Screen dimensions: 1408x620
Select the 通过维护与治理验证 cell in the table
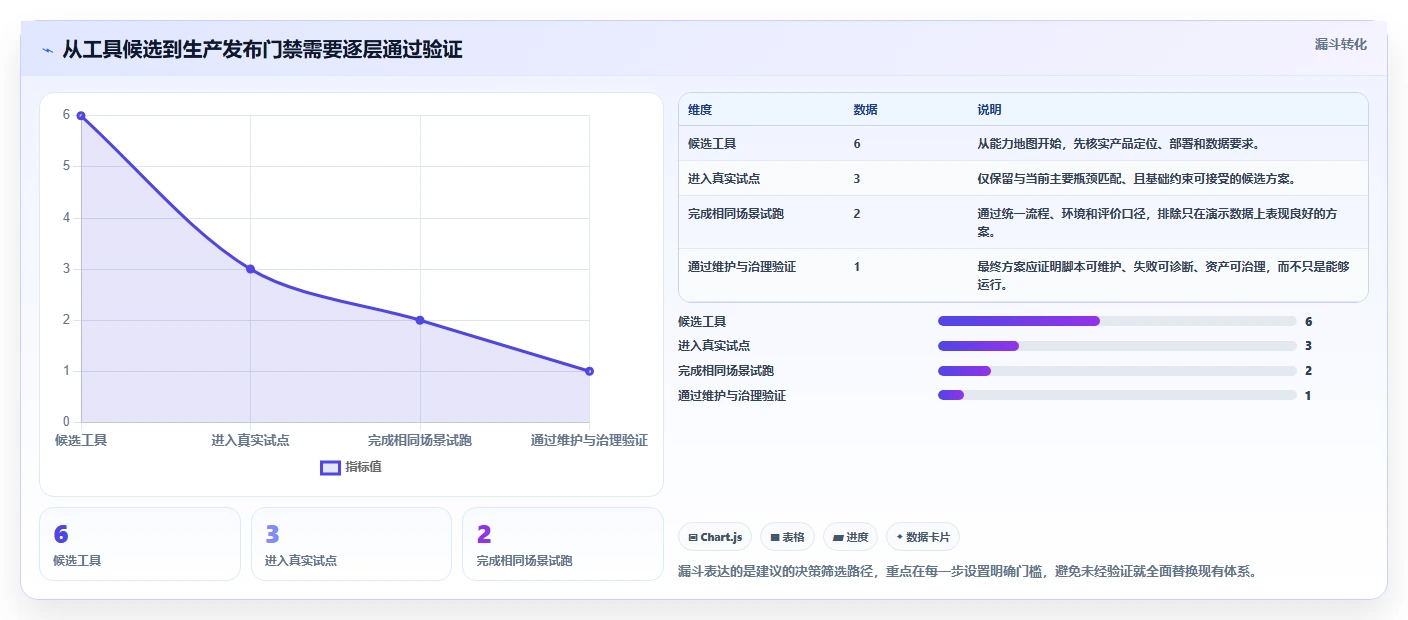click(742, 267)
